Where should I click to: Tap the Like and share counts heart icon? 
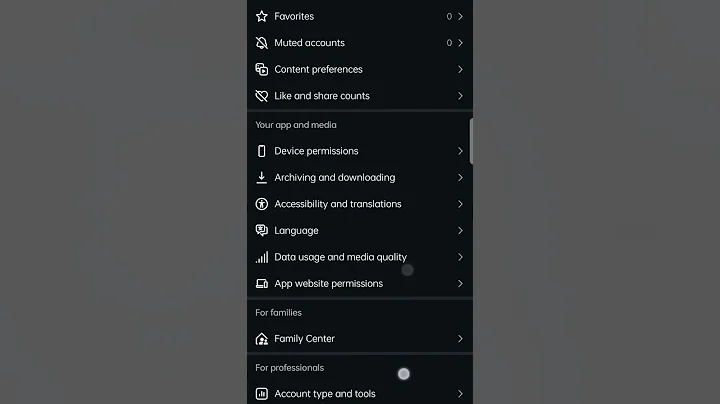point(262,96)
